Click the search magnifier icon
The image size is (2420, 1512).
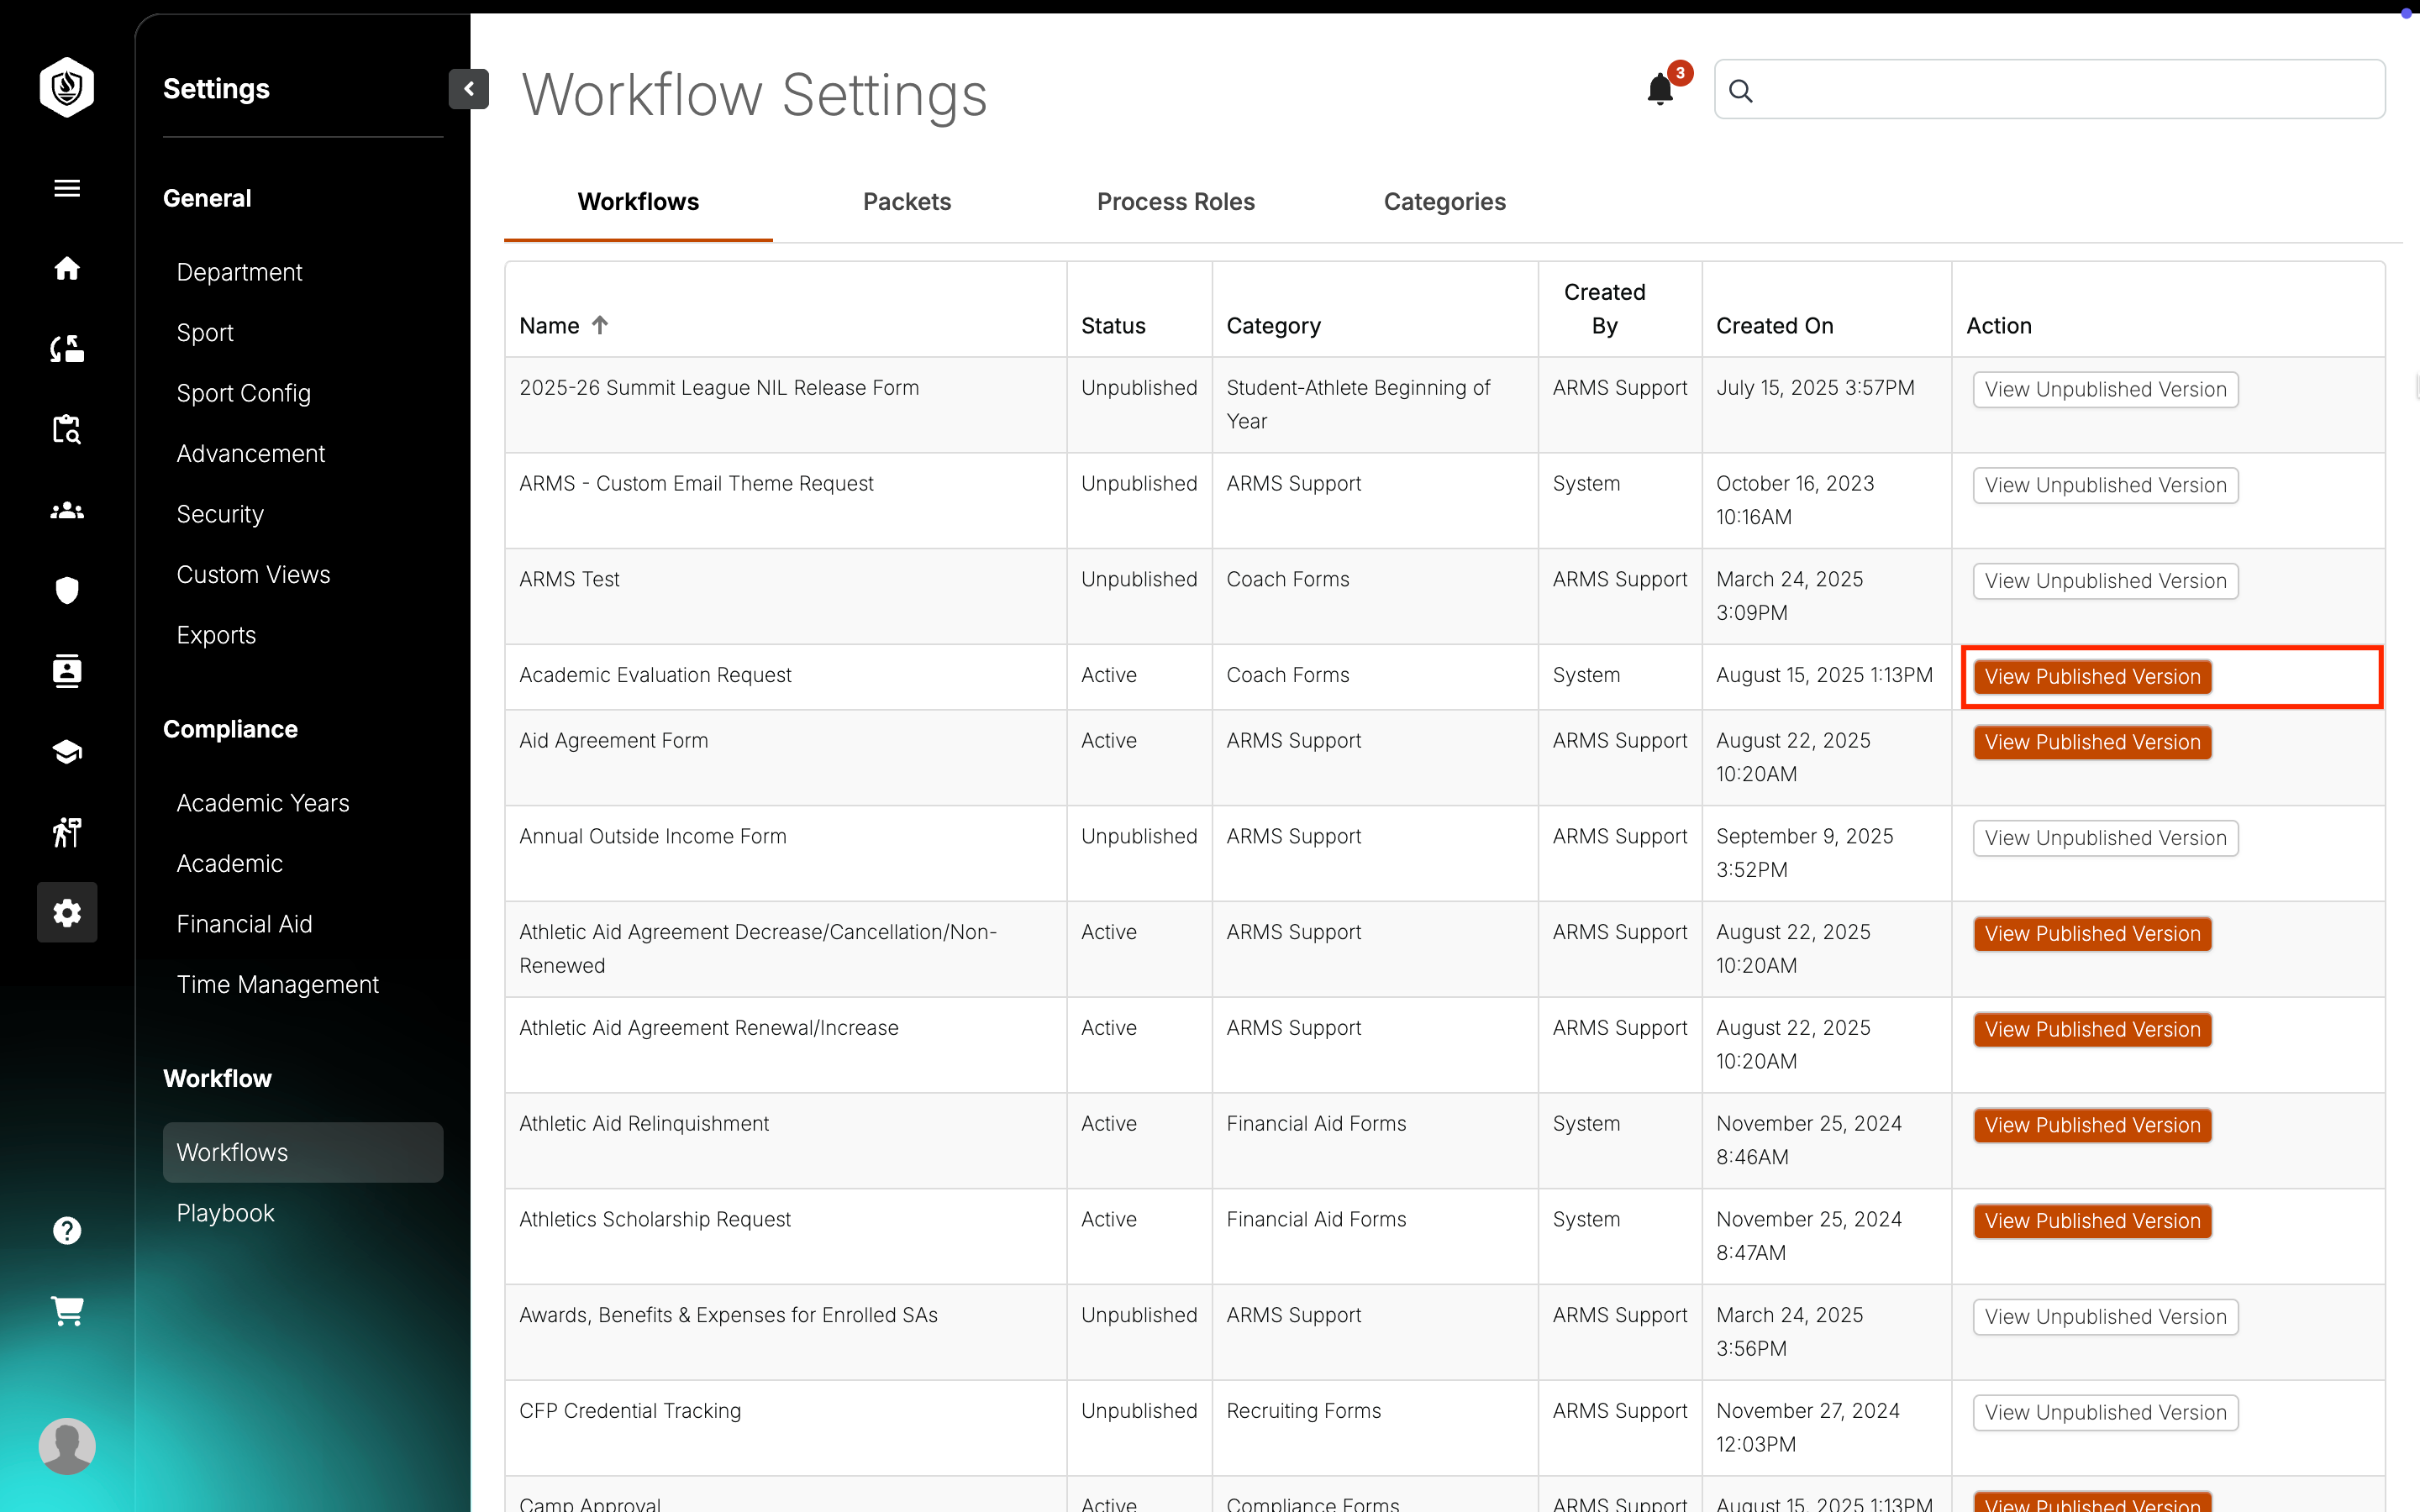pos(1741,91)
